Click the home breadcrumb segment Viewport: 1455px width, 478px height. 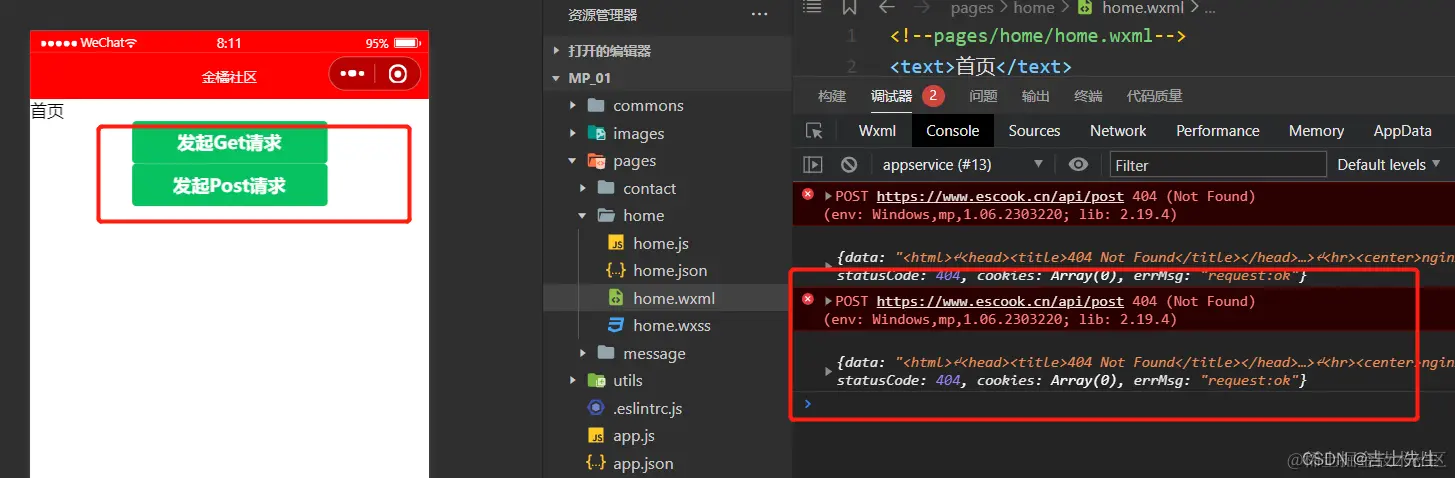point(1034,7)
